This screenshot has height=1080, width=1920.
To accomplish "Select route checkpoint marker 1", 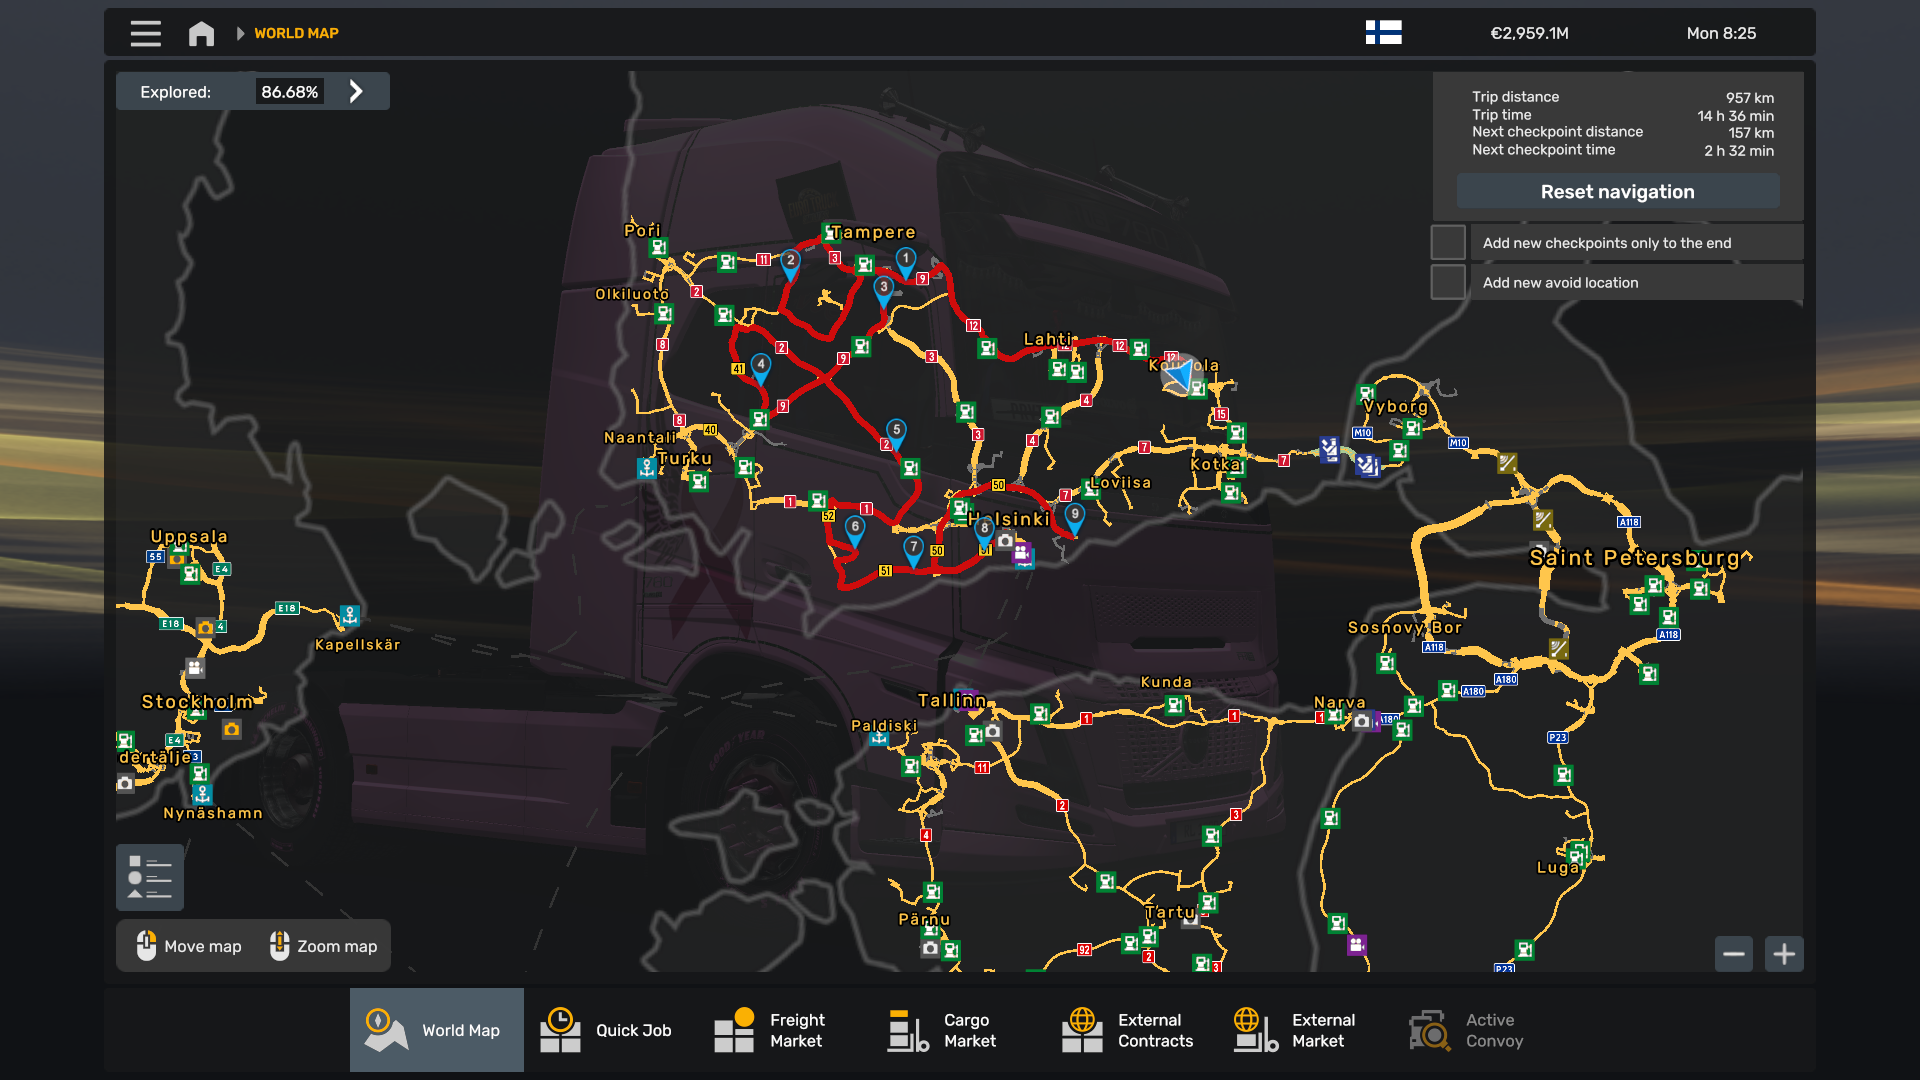I will point(905,261).
